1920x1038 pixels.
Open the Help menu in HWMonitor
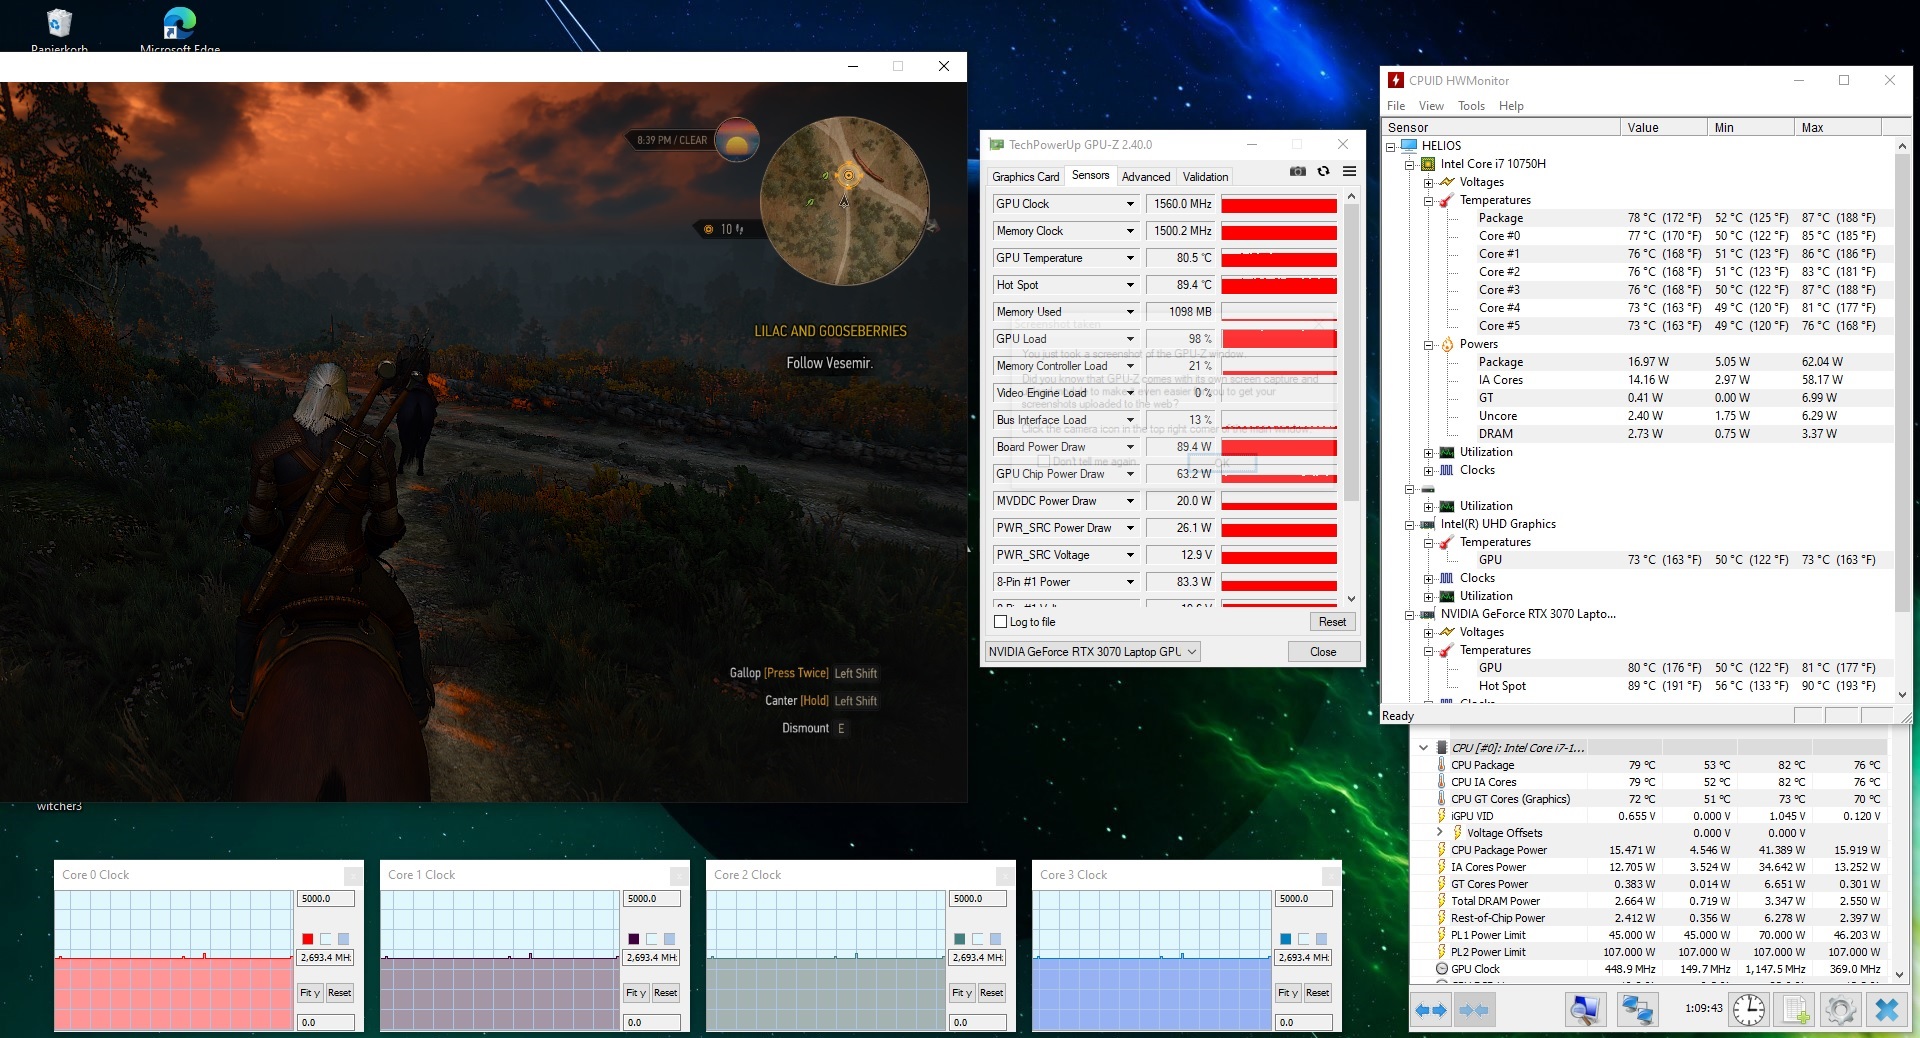[1511, 106]
